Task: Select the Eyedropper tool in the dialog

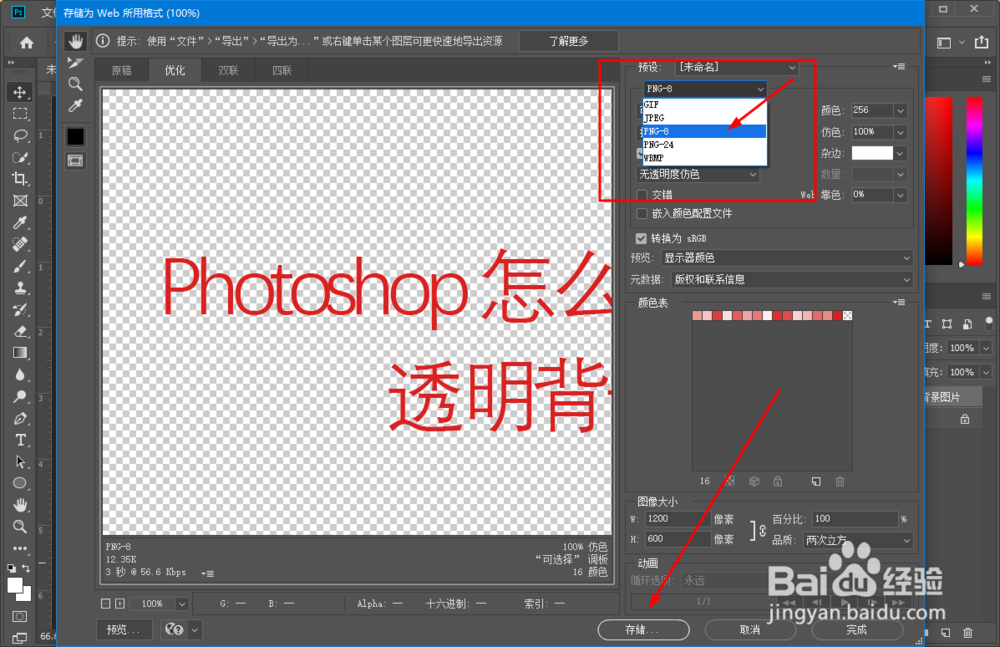Action: [x=75, y=107]
